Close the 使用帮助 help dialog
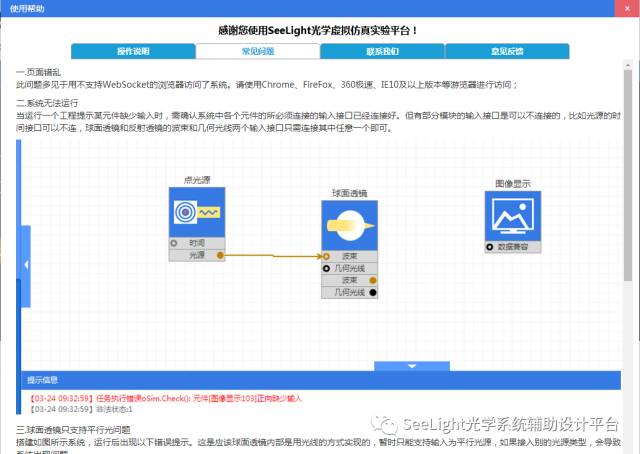 coord(627,8)
